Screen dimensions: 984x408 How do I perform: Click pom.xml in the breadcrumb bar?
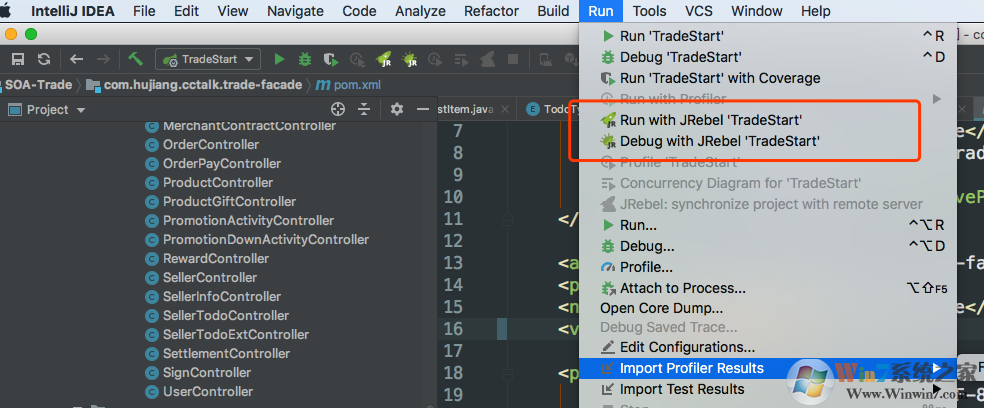coord(356,85)
